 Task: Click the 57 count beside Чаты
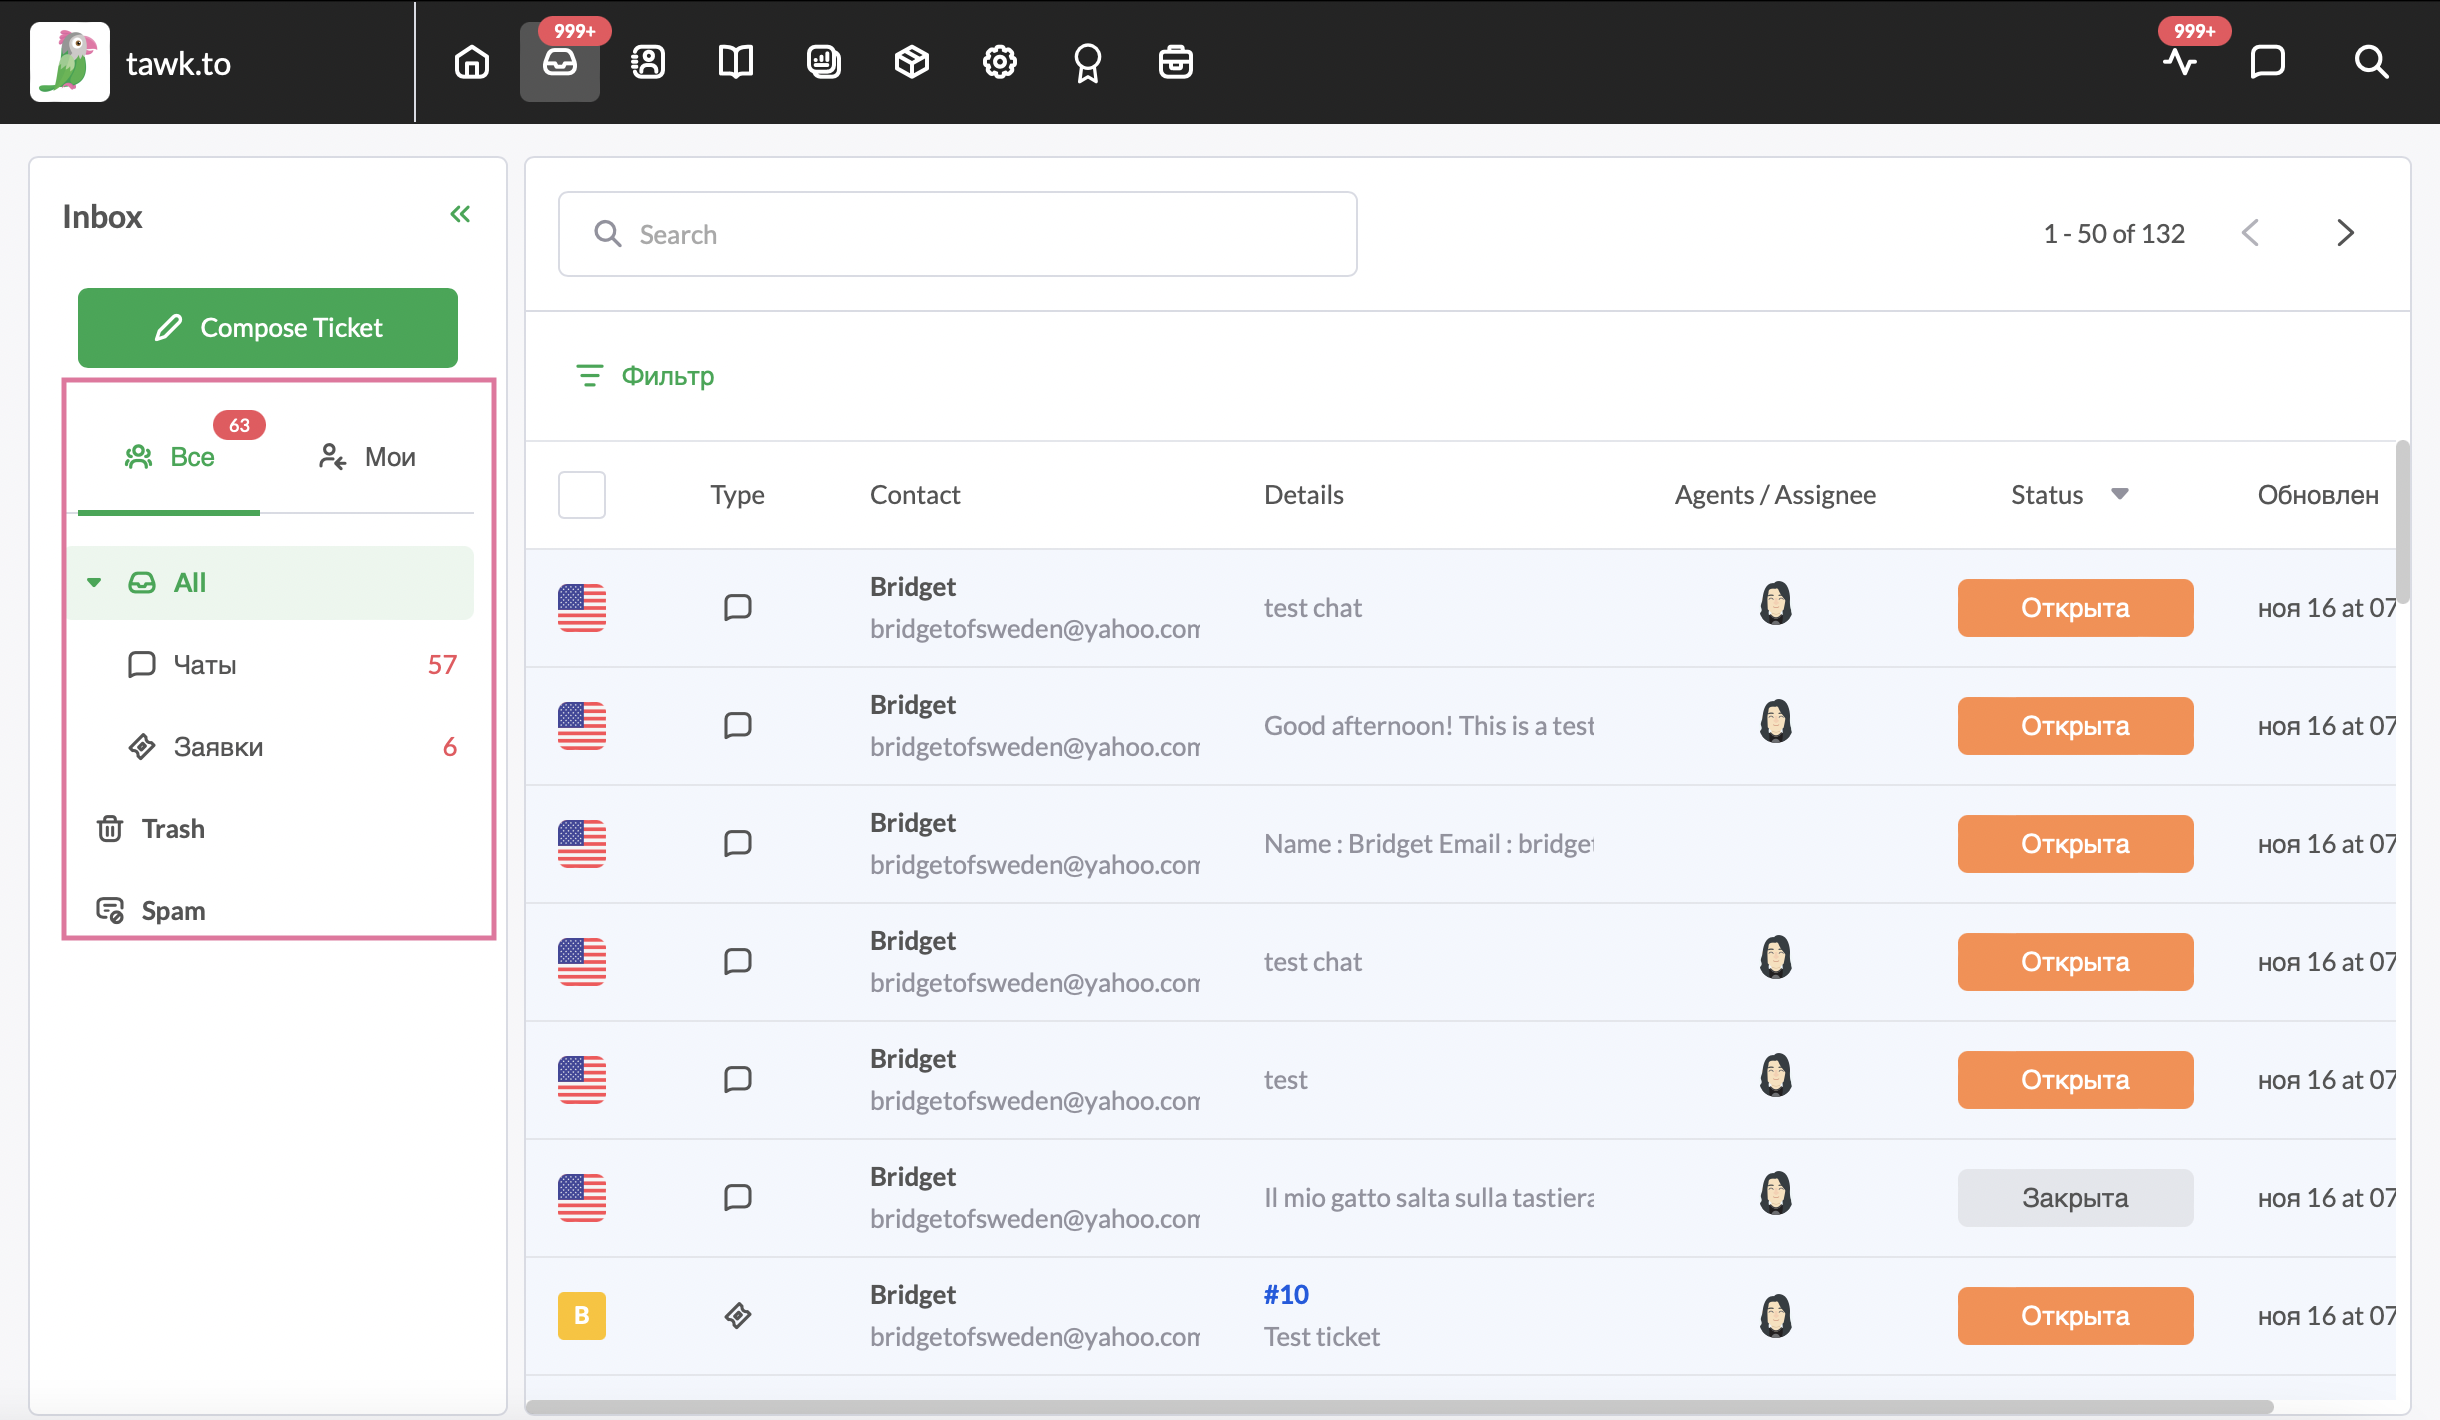click(x=442, y=665)
